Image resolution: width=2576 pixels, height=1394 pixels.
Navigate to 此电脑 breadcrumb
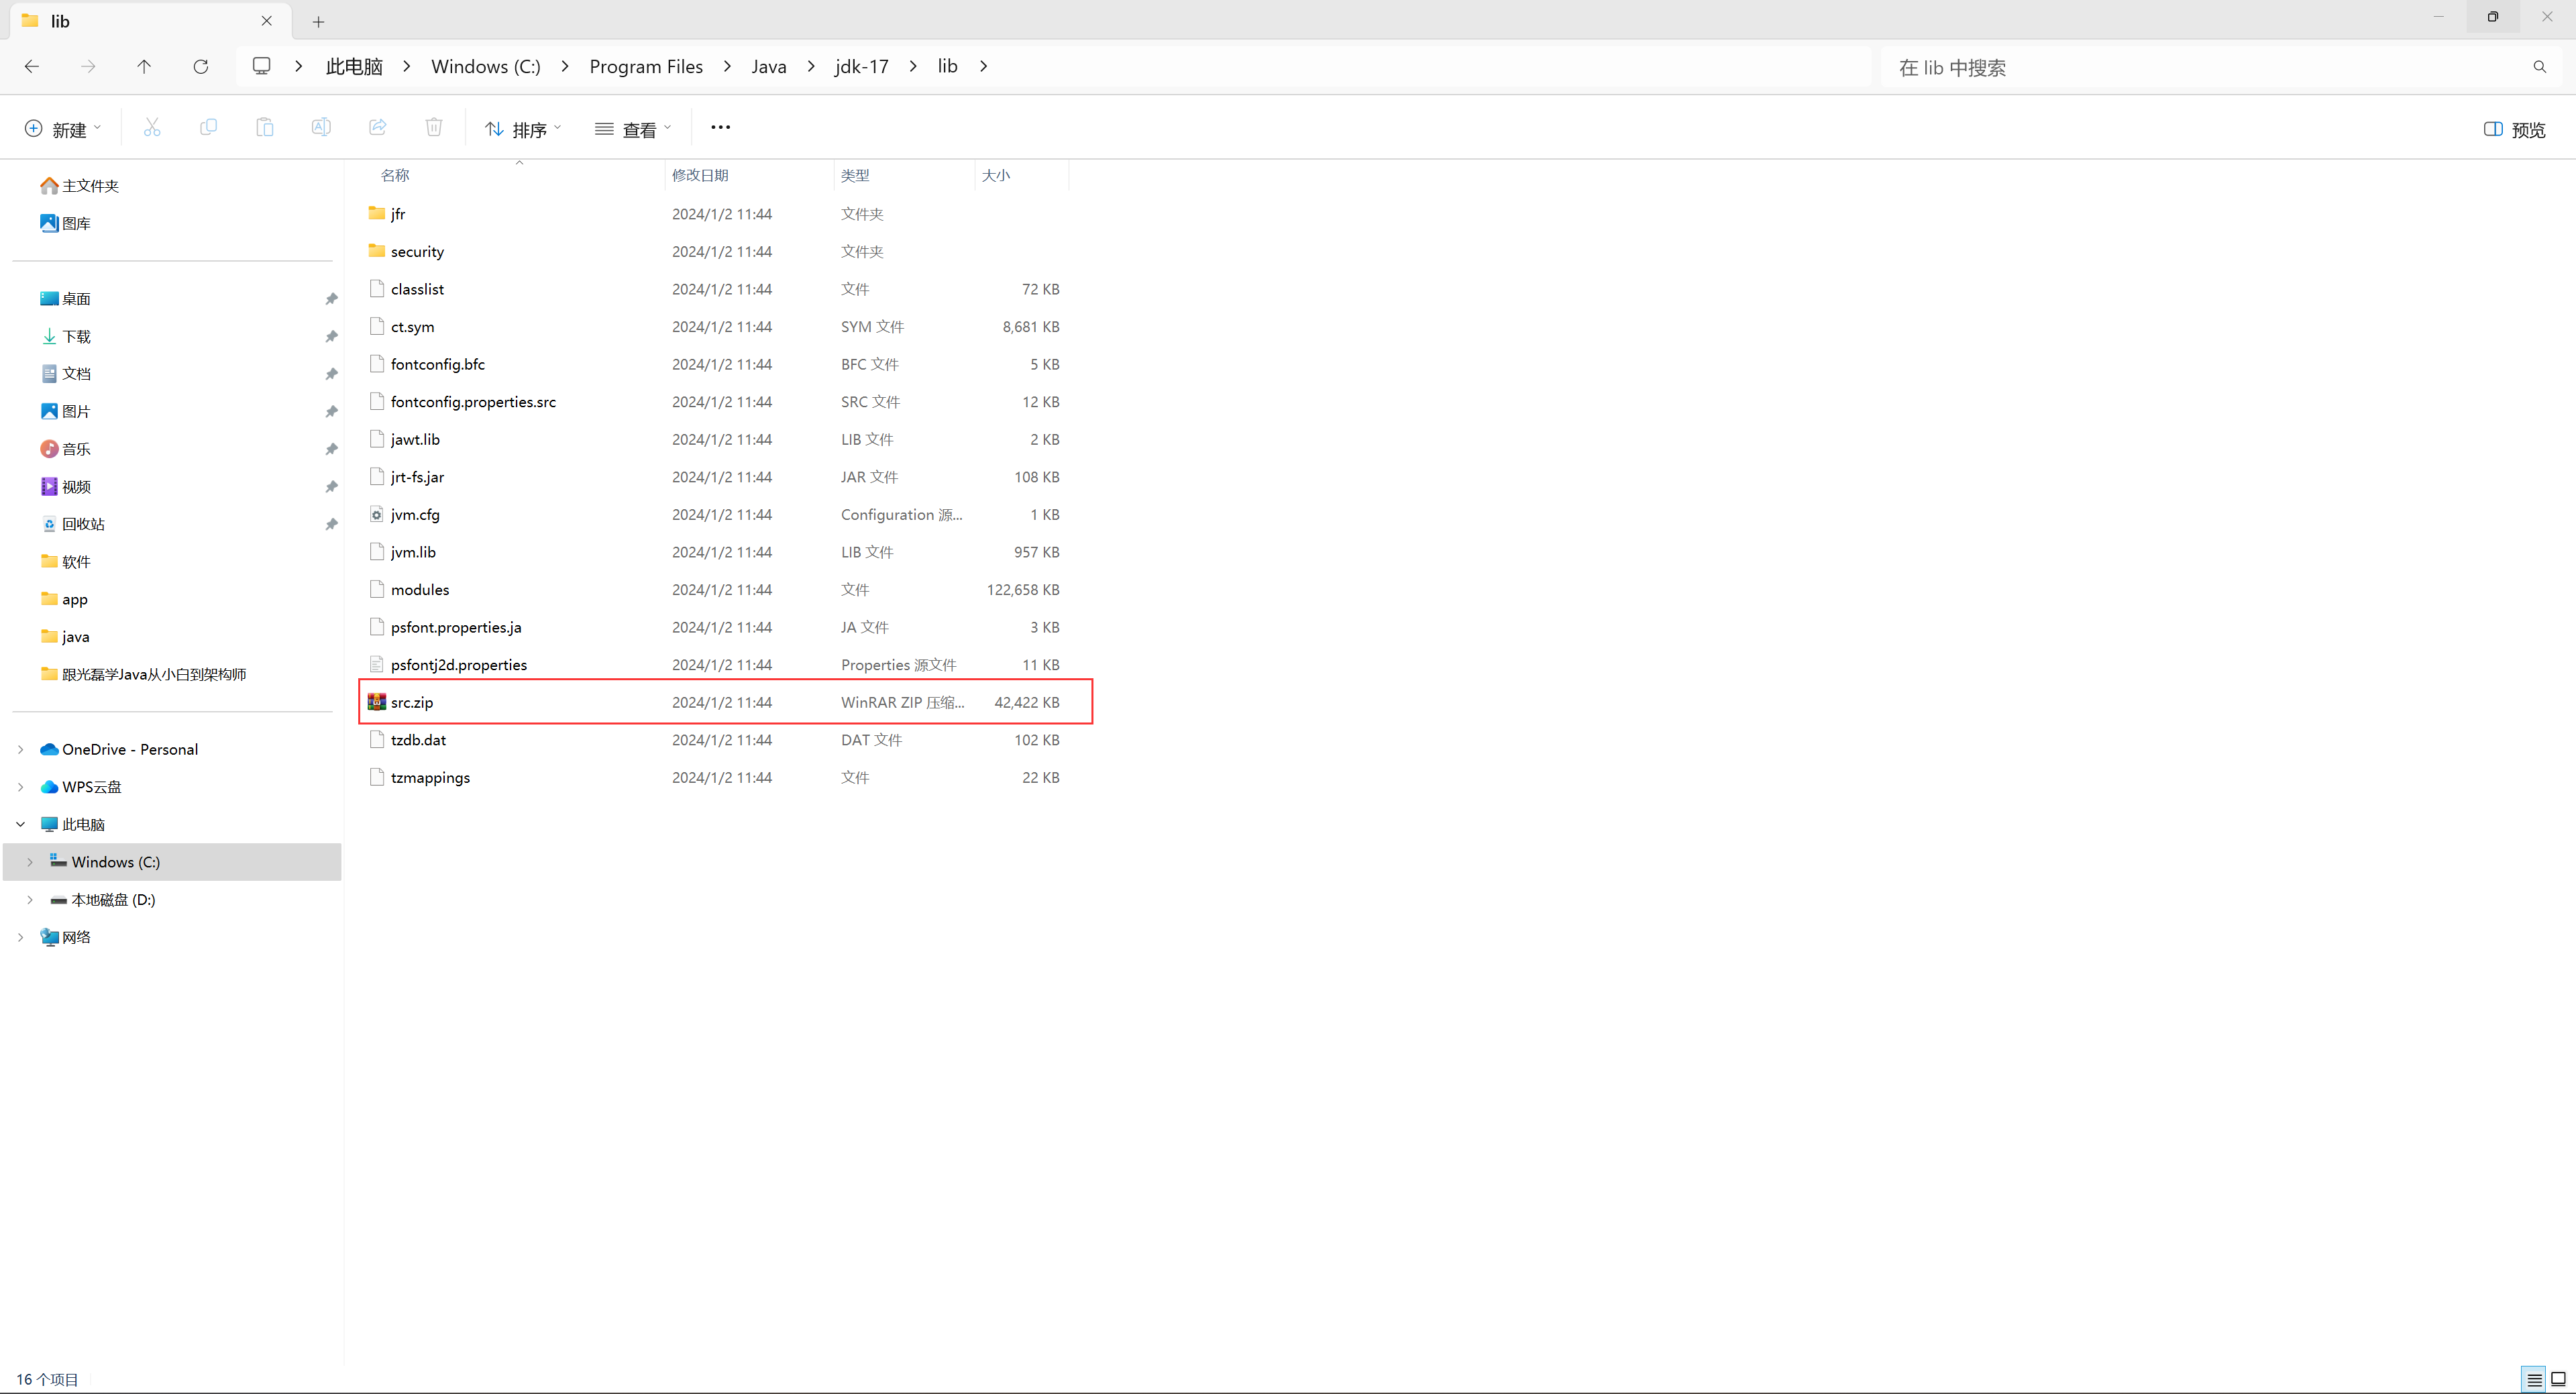pos(354,66)
